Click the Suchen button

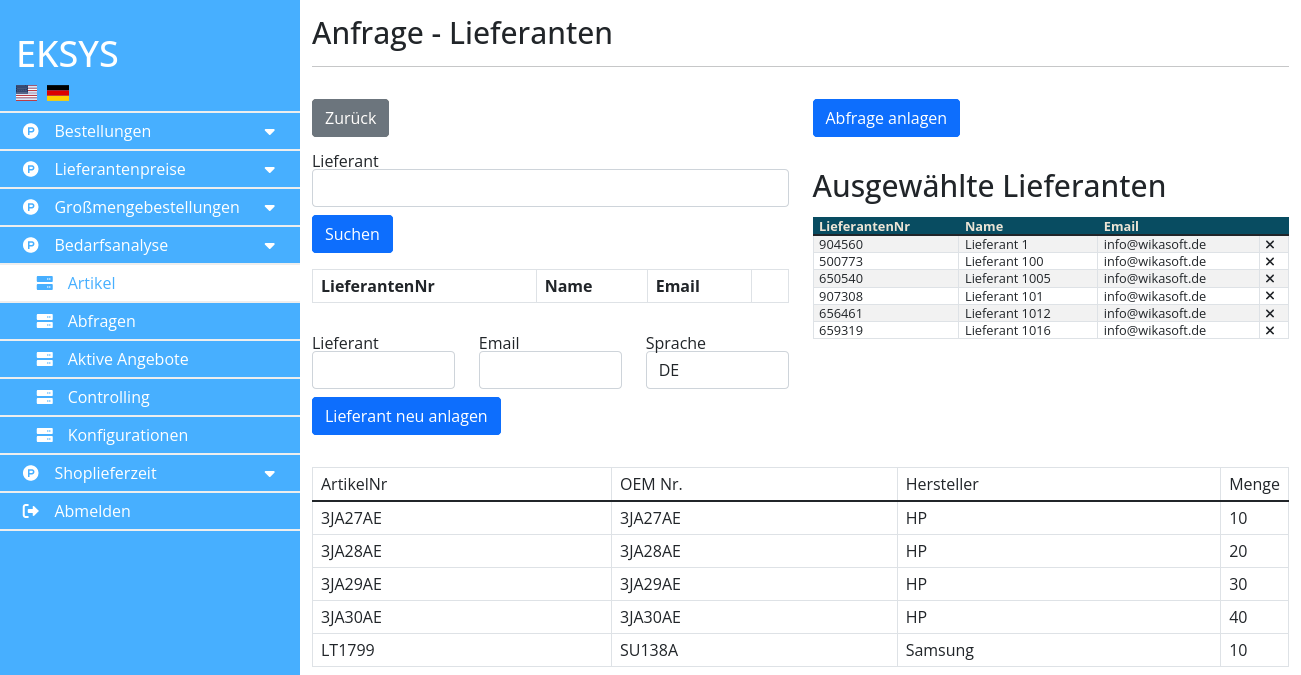pyautogui.click(x=352, y=234)
